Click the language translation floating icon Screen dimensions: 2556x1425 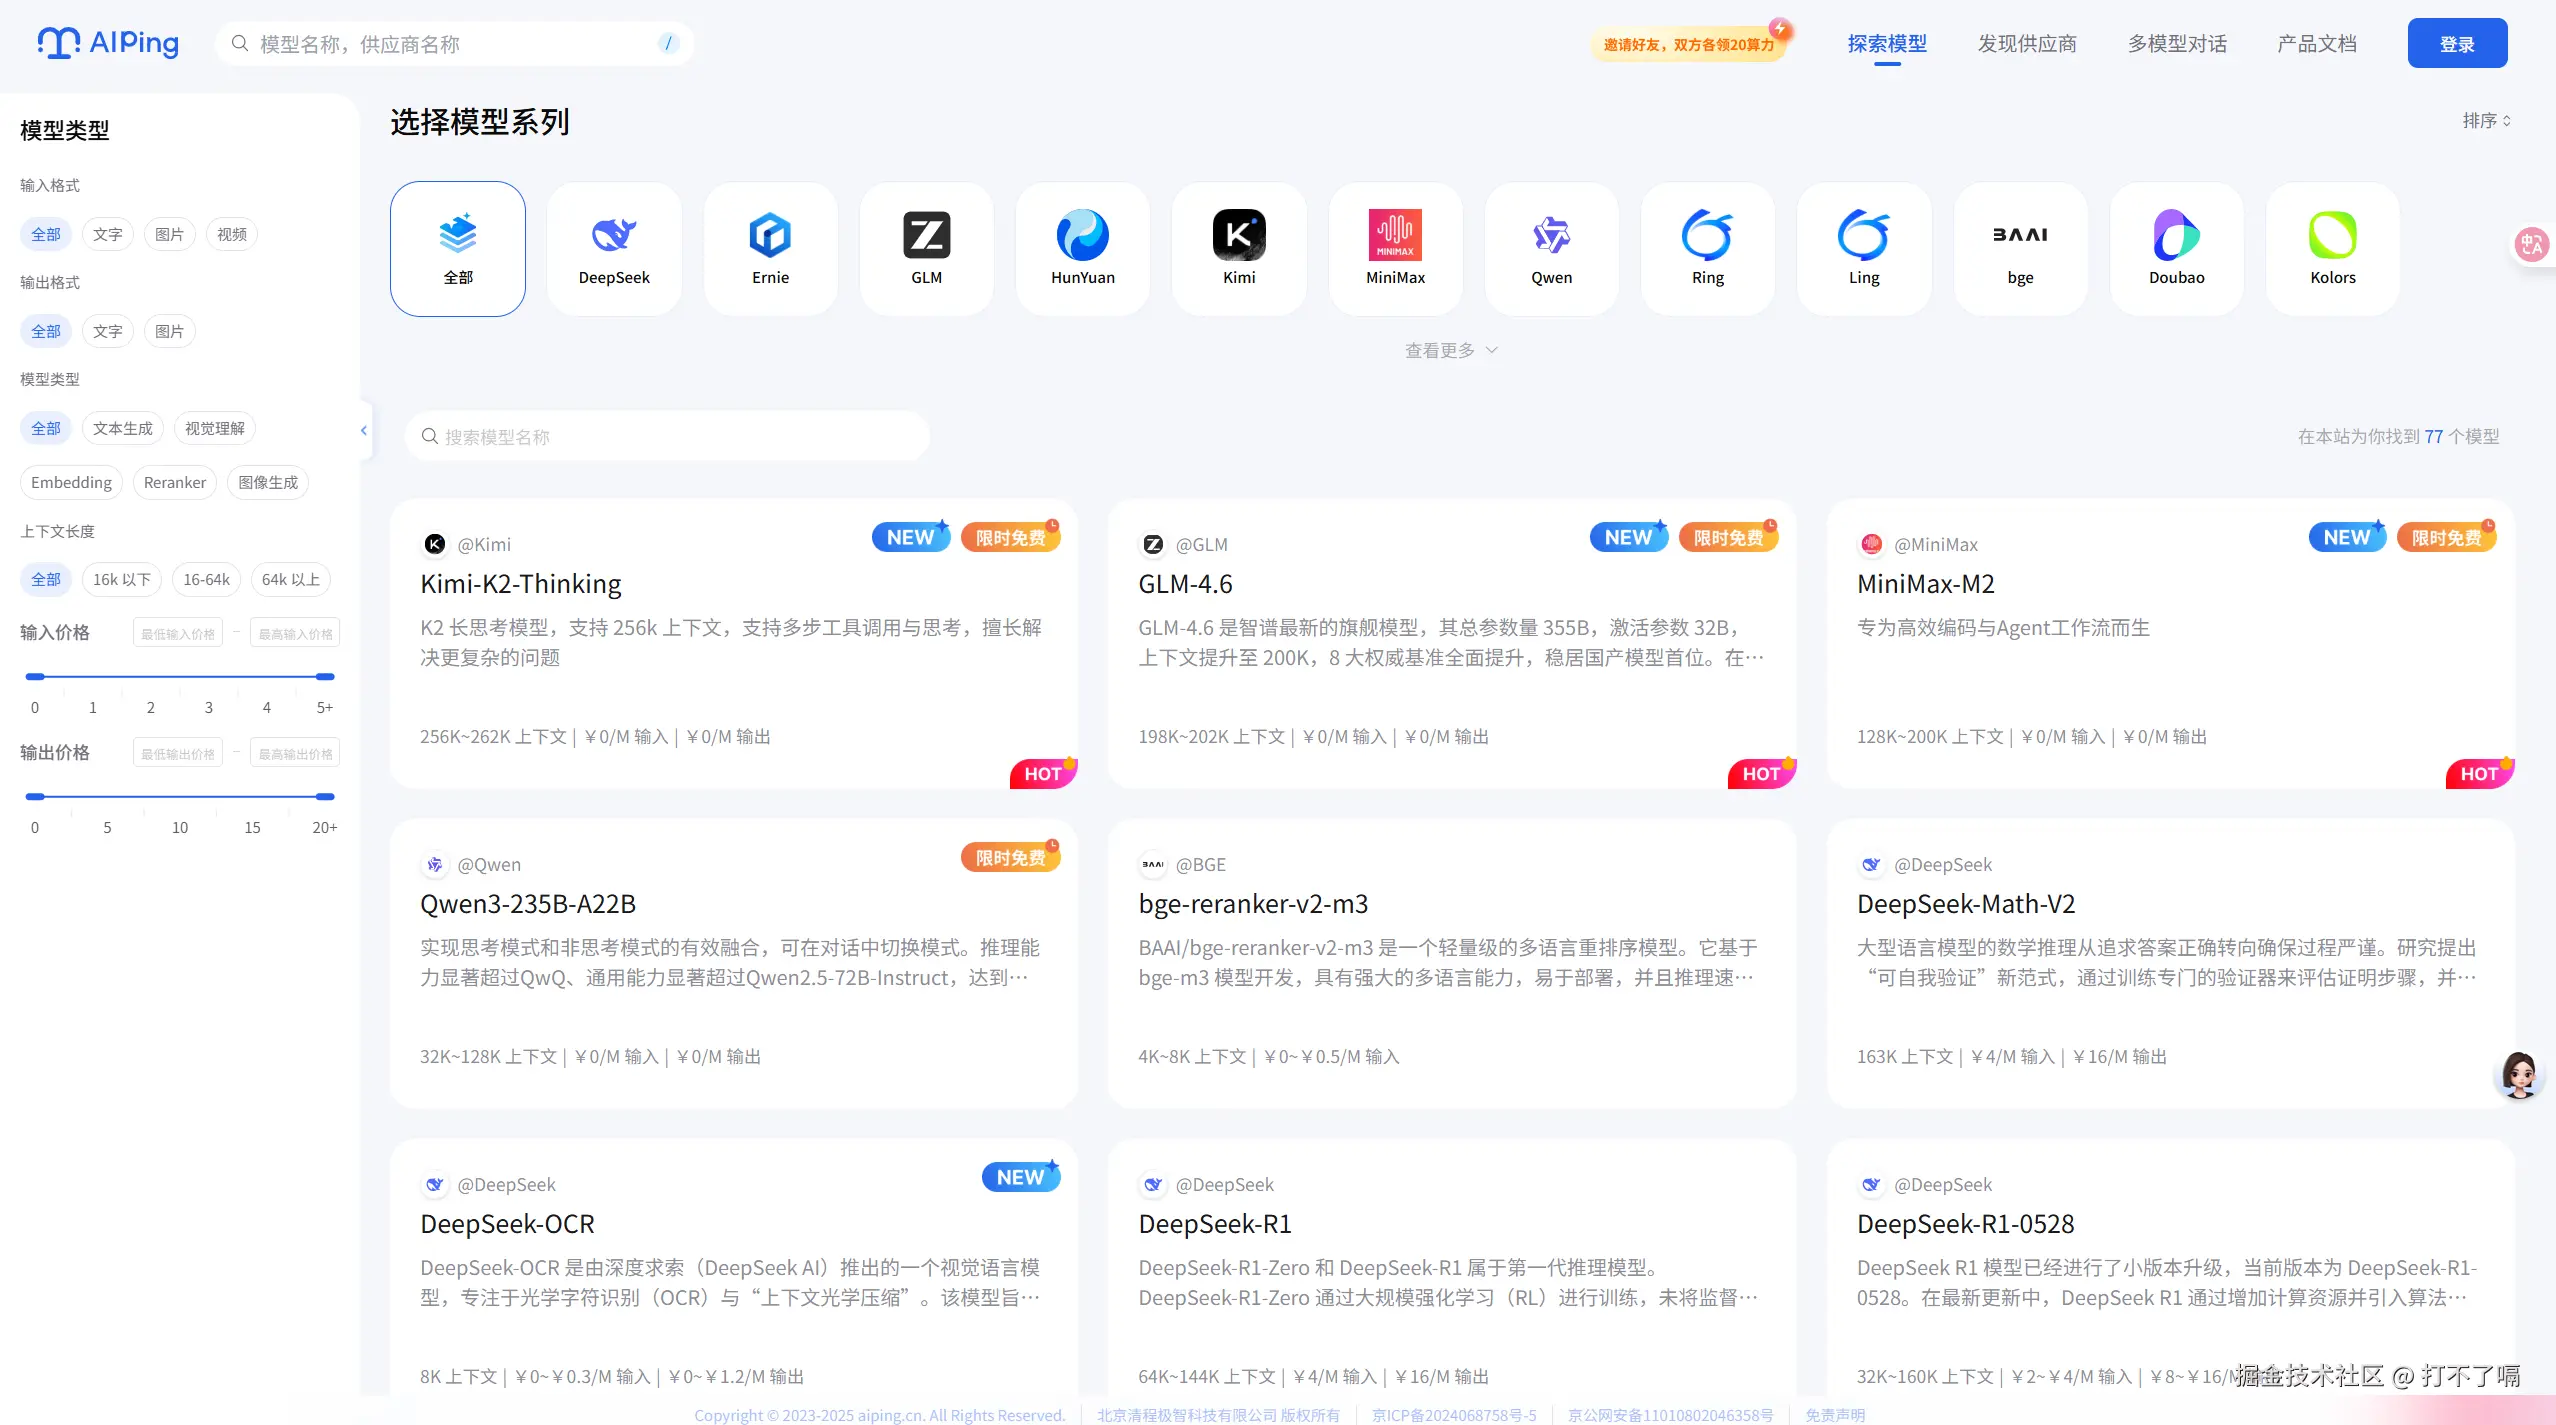(x=2532, y=244)
